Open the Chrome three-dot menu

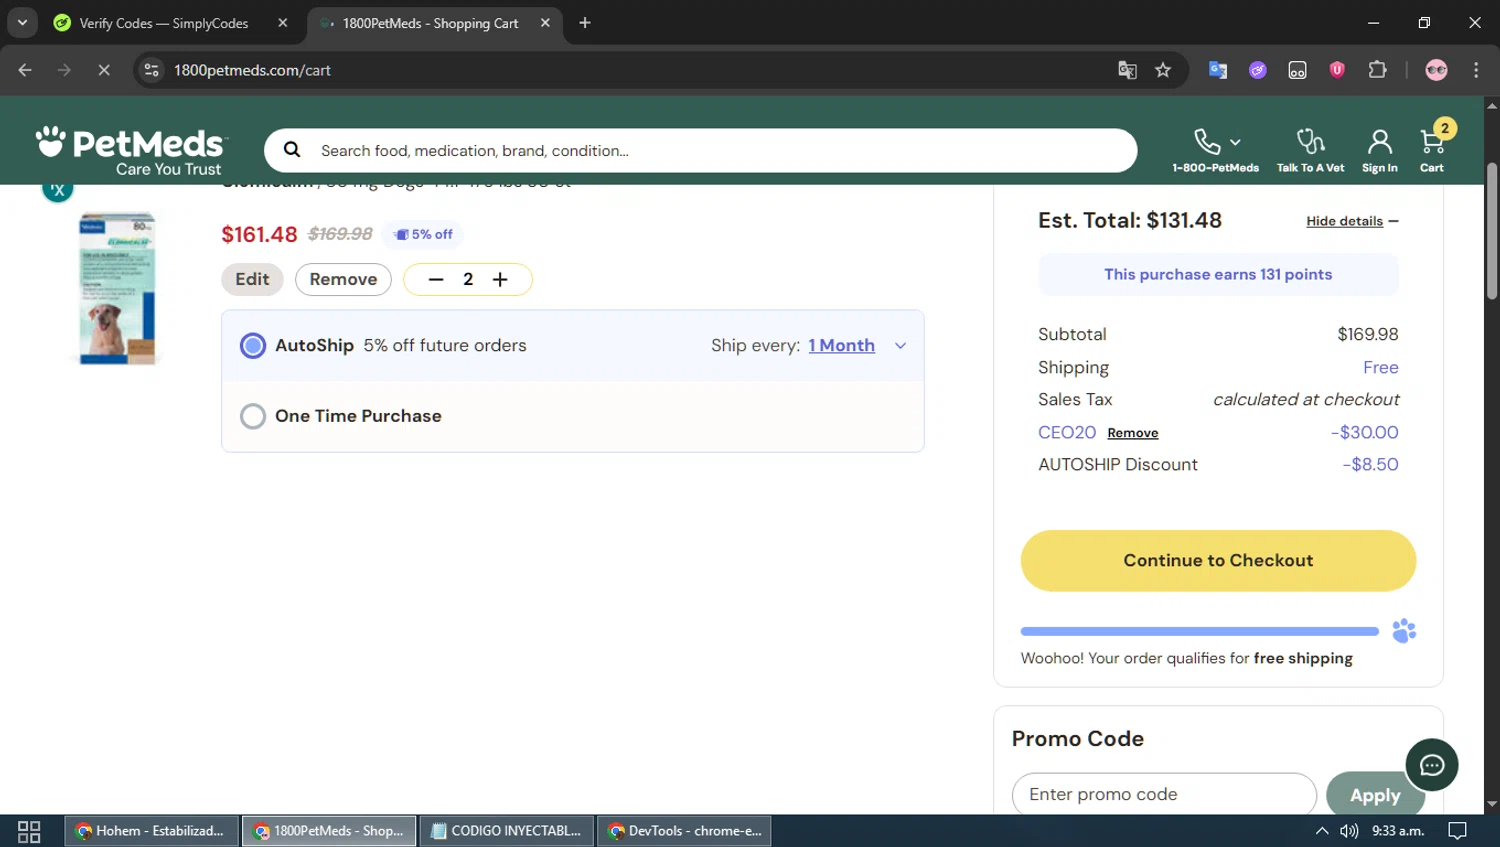pos(1476,70)
